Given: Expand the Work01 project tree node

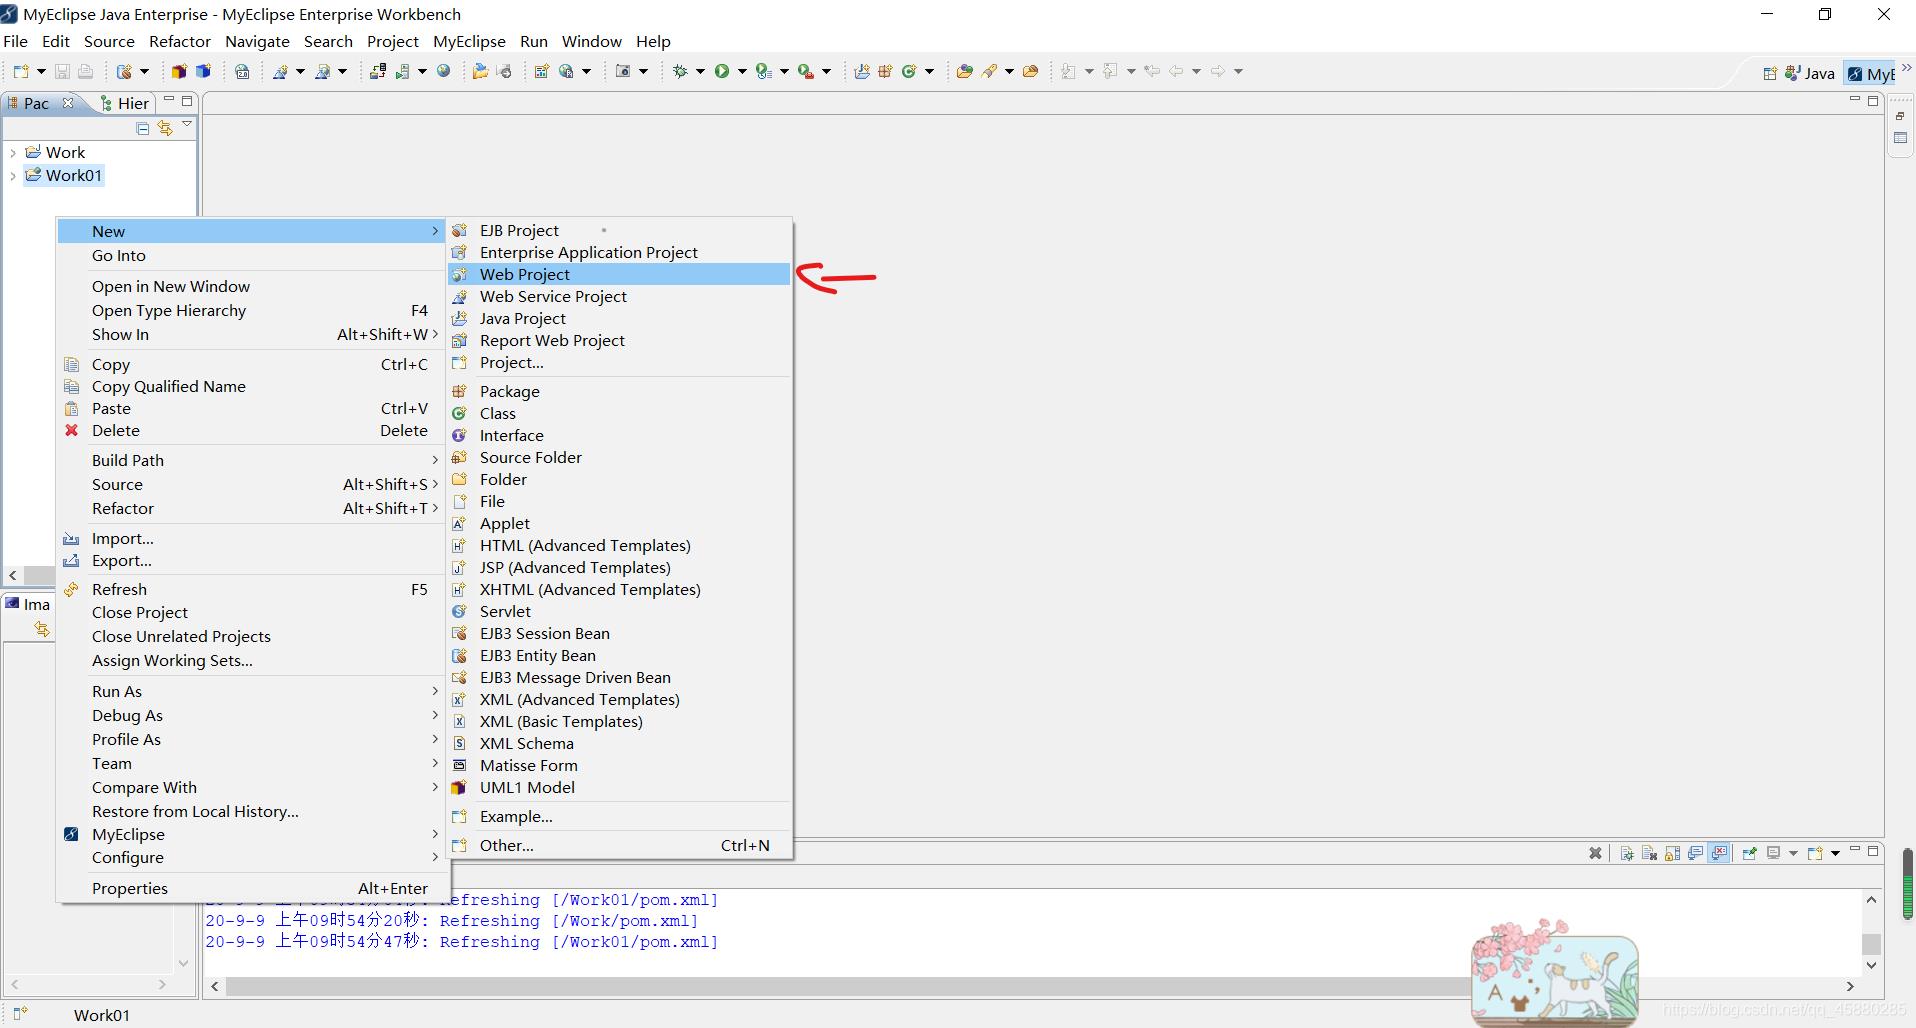Looking at the screenshot, I should 13,176.
